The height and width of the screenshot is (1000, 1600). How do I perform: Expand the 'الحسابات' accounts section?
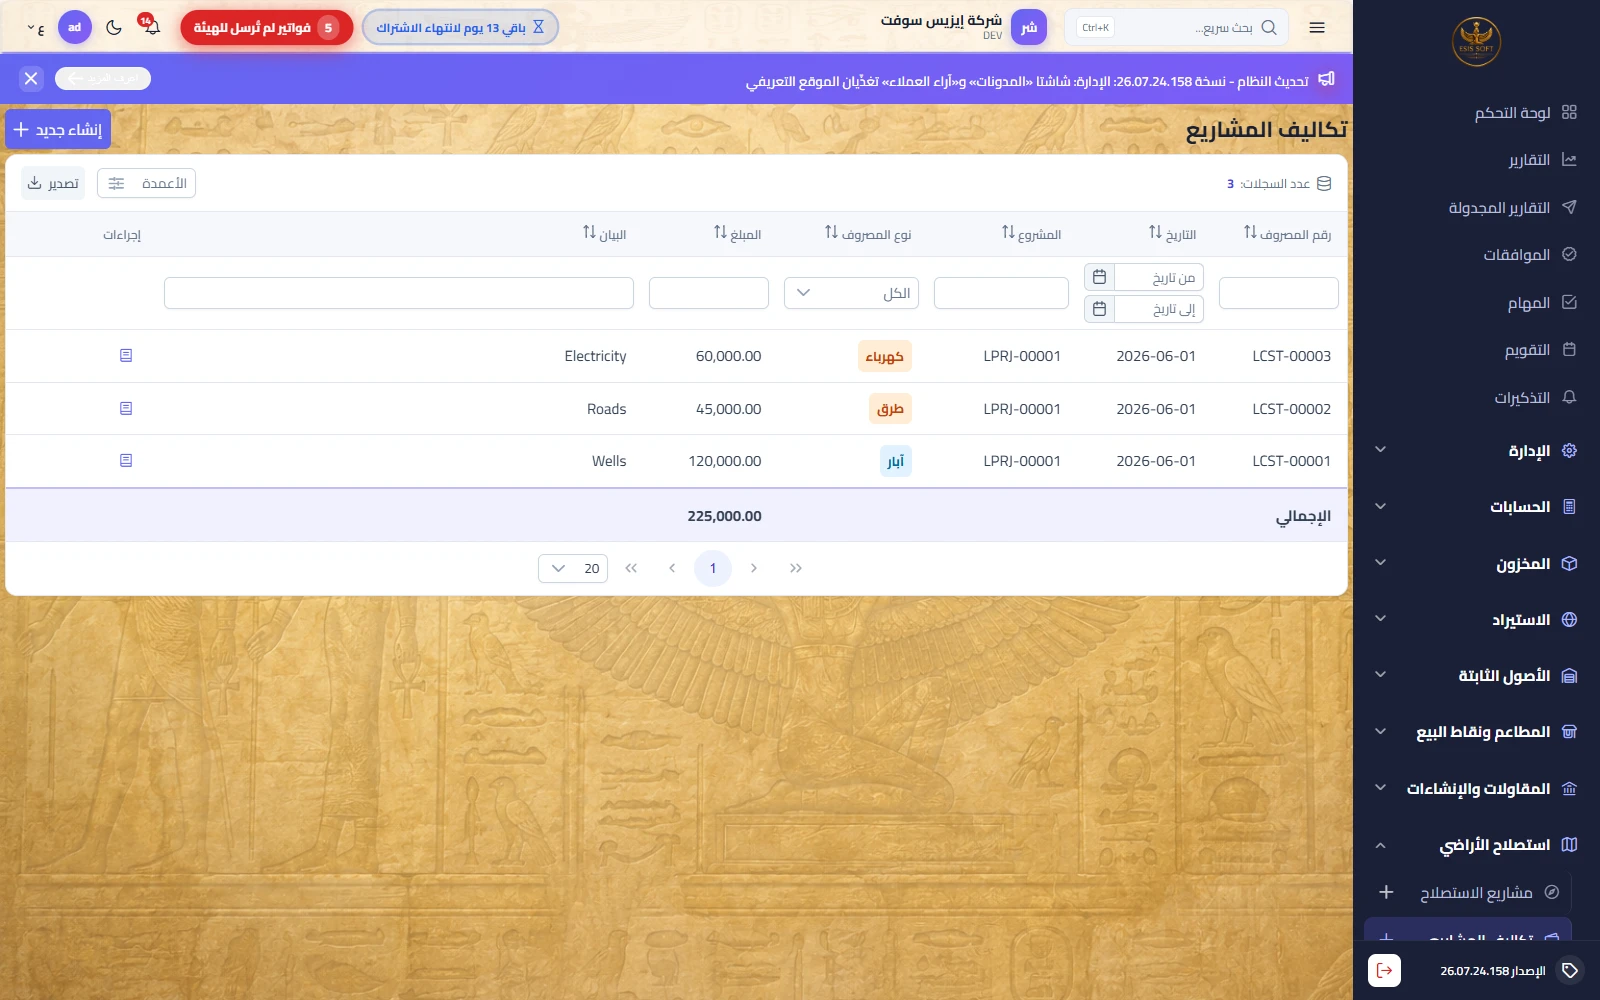[x=1476, y=507]
